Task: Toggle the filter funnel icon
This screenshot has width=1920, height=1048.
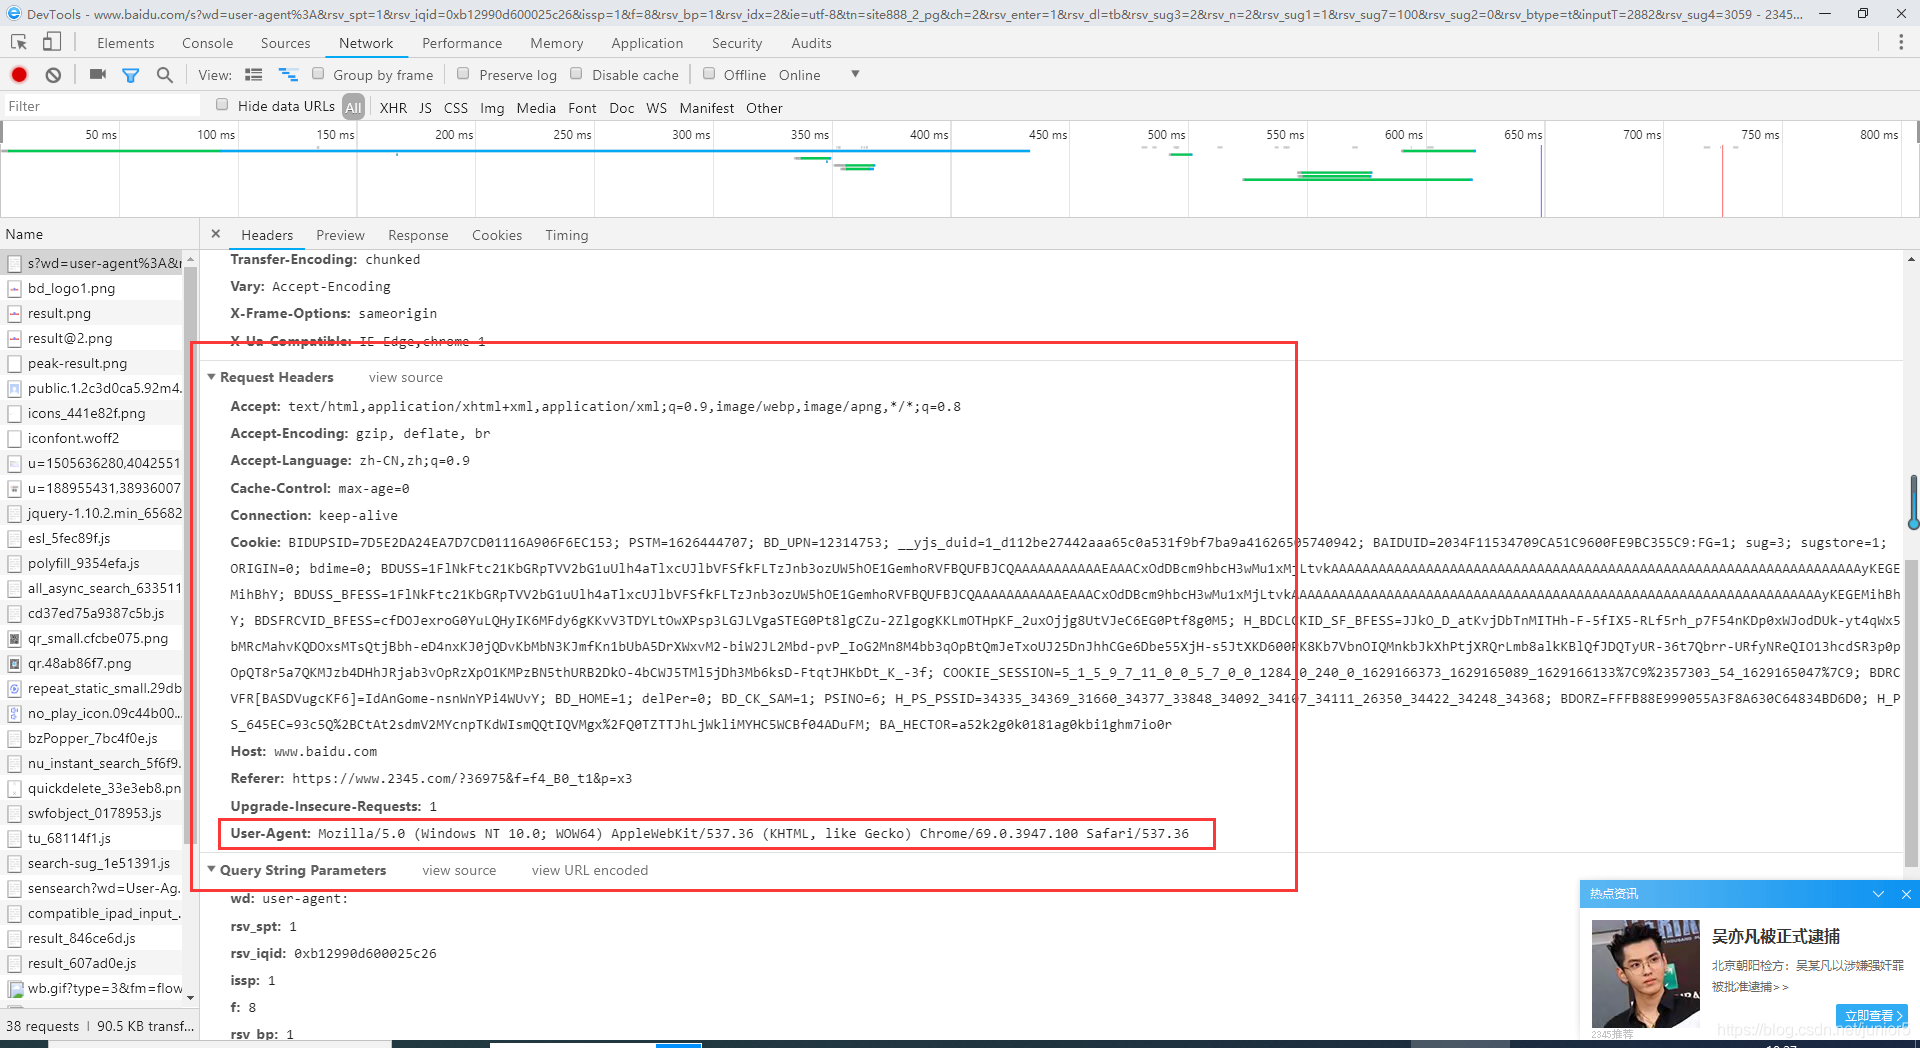Action: [x=130, y=75]
